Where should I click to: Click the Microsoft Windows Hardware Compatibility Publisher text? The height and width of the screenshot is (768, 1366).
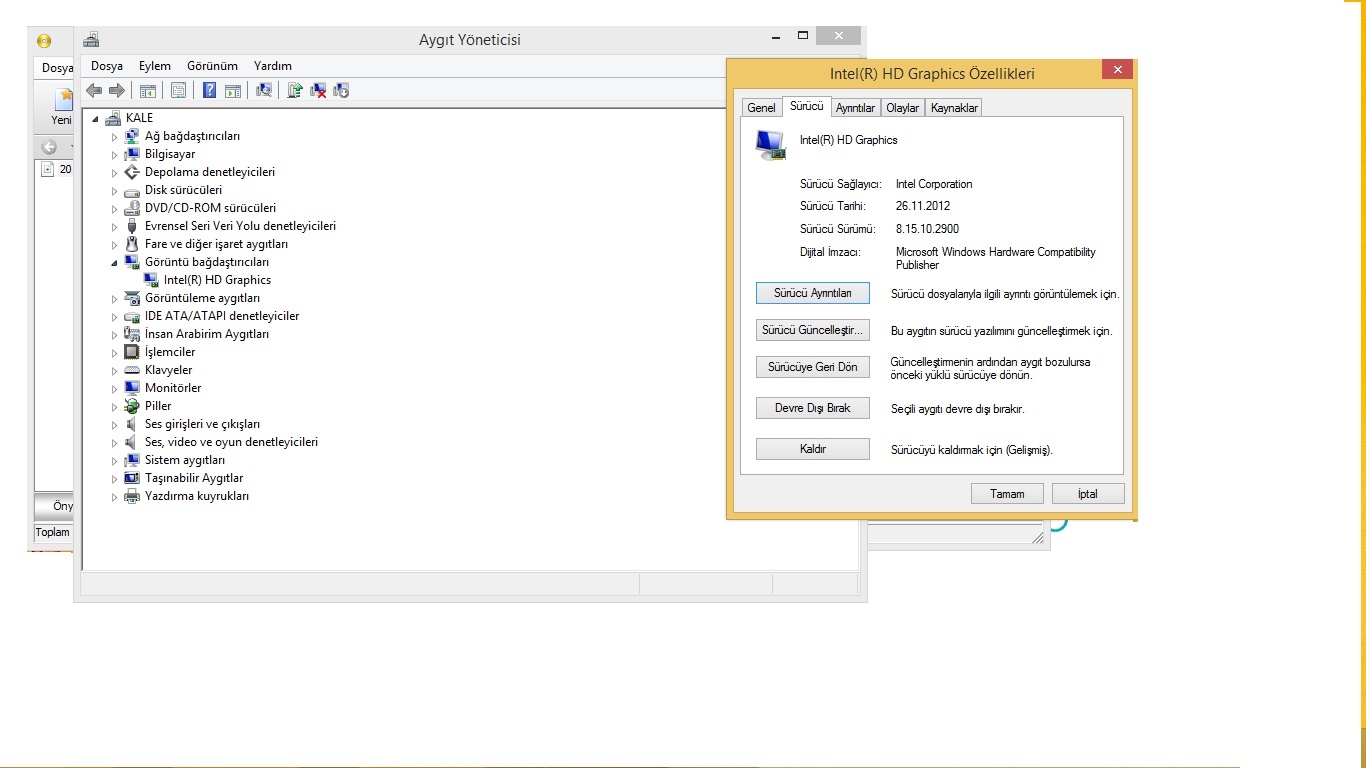[996, 259]
